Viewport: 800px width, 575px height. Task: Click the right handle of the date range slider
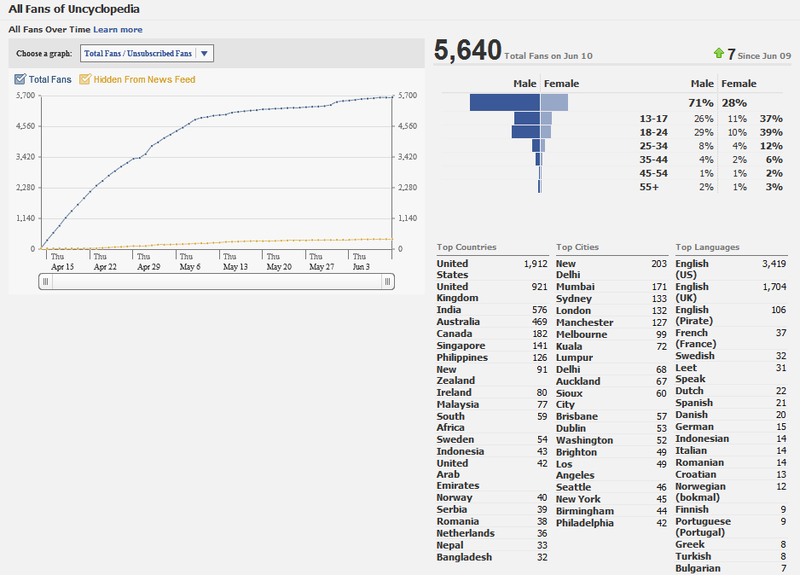click(387, 283)
